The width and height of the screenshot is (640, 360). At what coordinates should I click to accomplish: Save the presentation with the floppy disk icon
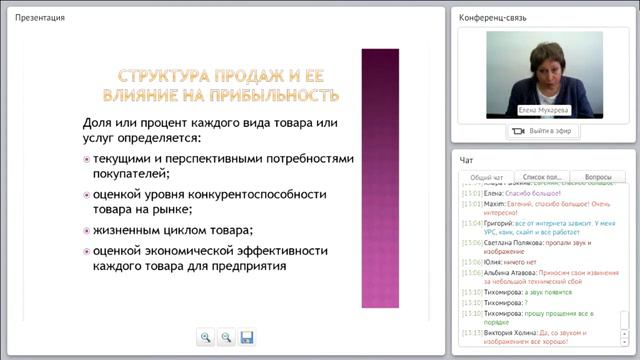[x=247, y=338]
